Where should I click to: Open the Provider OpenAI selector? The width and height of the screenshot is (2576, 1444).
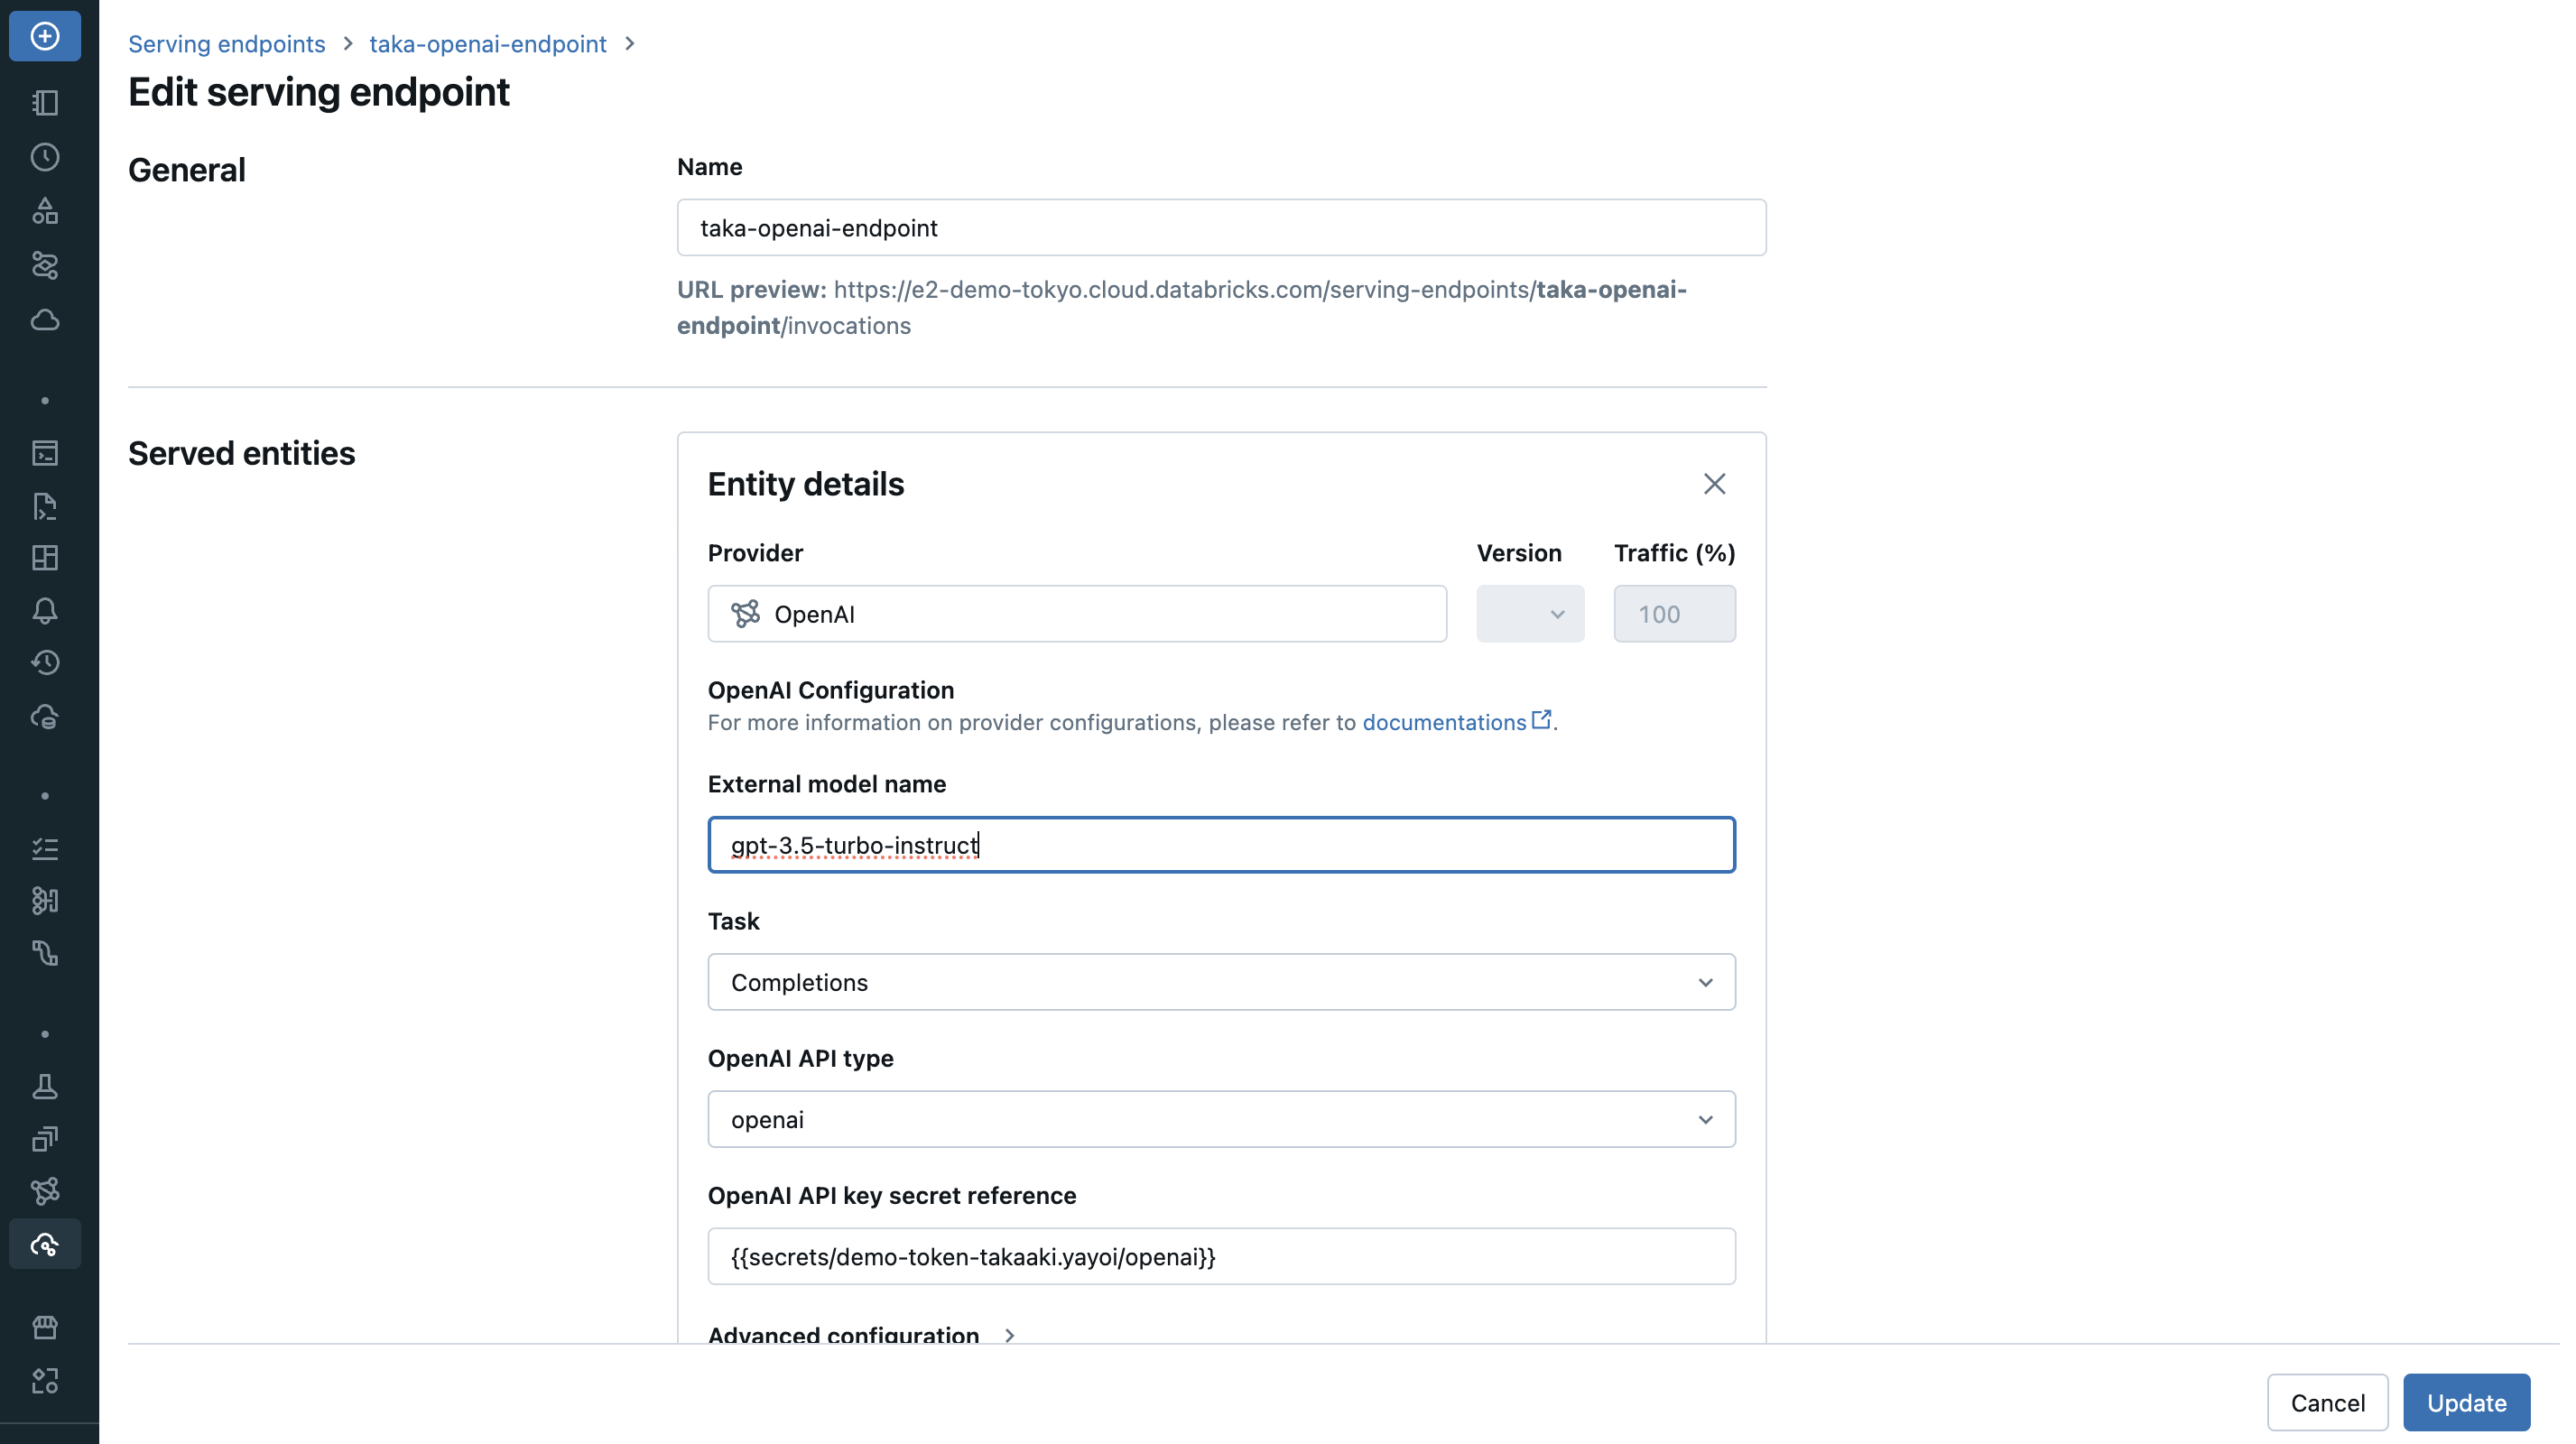click(x=1076, y=614)
